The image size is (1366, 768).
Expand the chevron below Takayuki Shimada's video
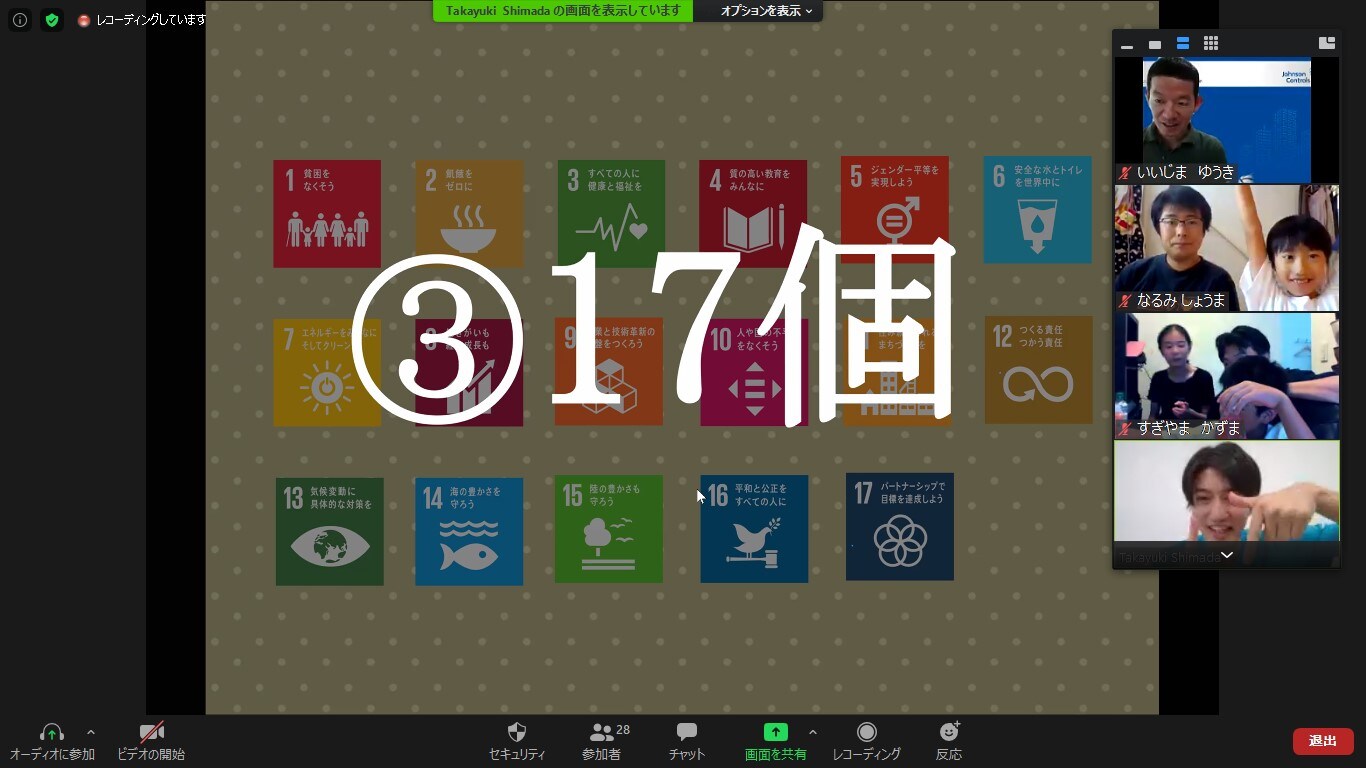(1227, 555)
